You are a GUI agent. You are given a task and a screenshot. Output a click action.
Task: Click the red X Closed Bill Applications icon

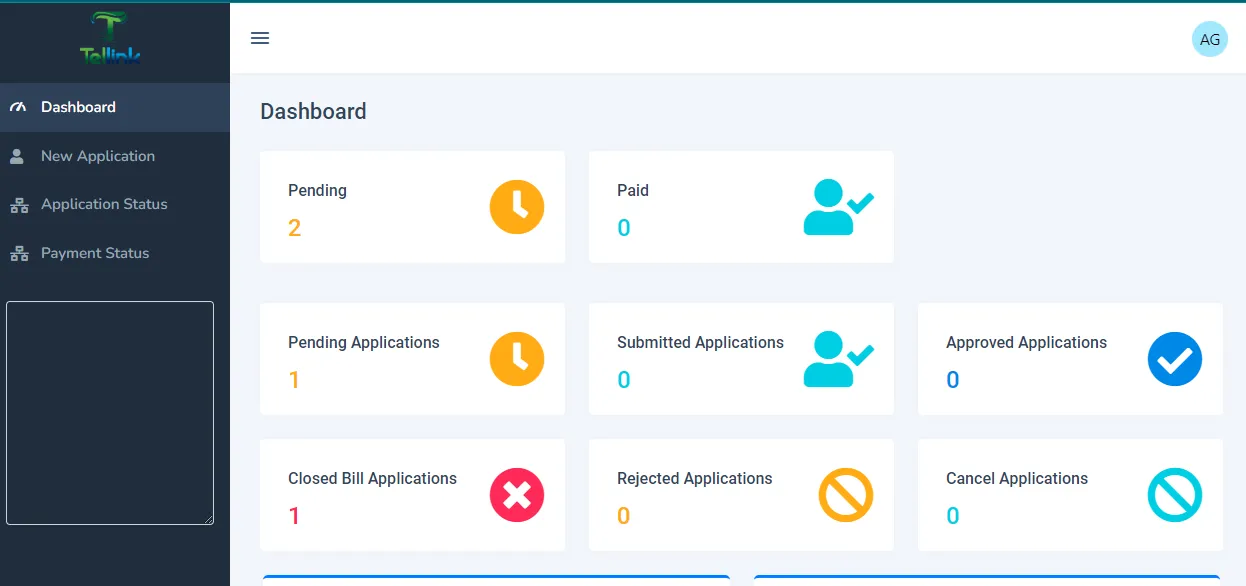click(516, 495)
